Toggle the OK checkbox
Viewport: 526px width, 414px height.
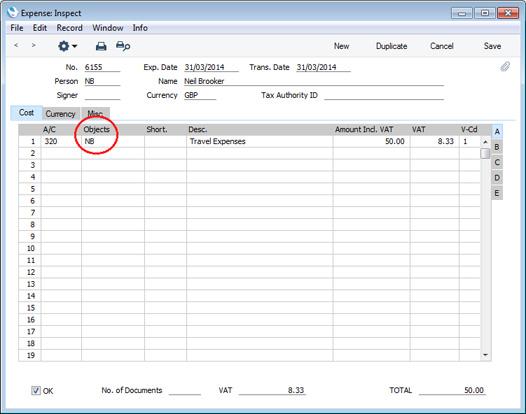coord(36,391)
